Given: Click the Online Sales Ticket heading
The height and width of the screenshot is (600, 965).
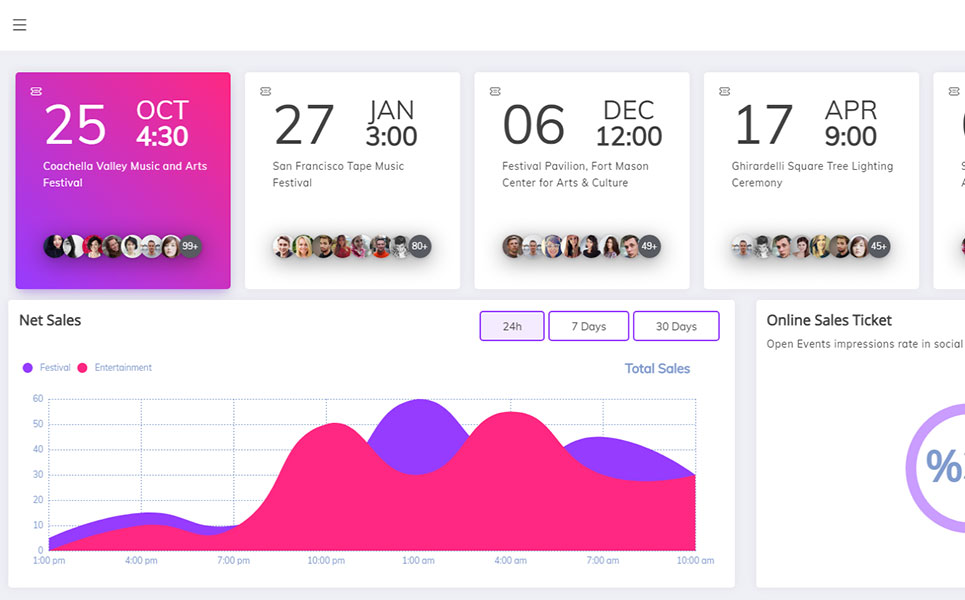Looking at the screenshot, I should pyautogui.click(x=829, y=320).
